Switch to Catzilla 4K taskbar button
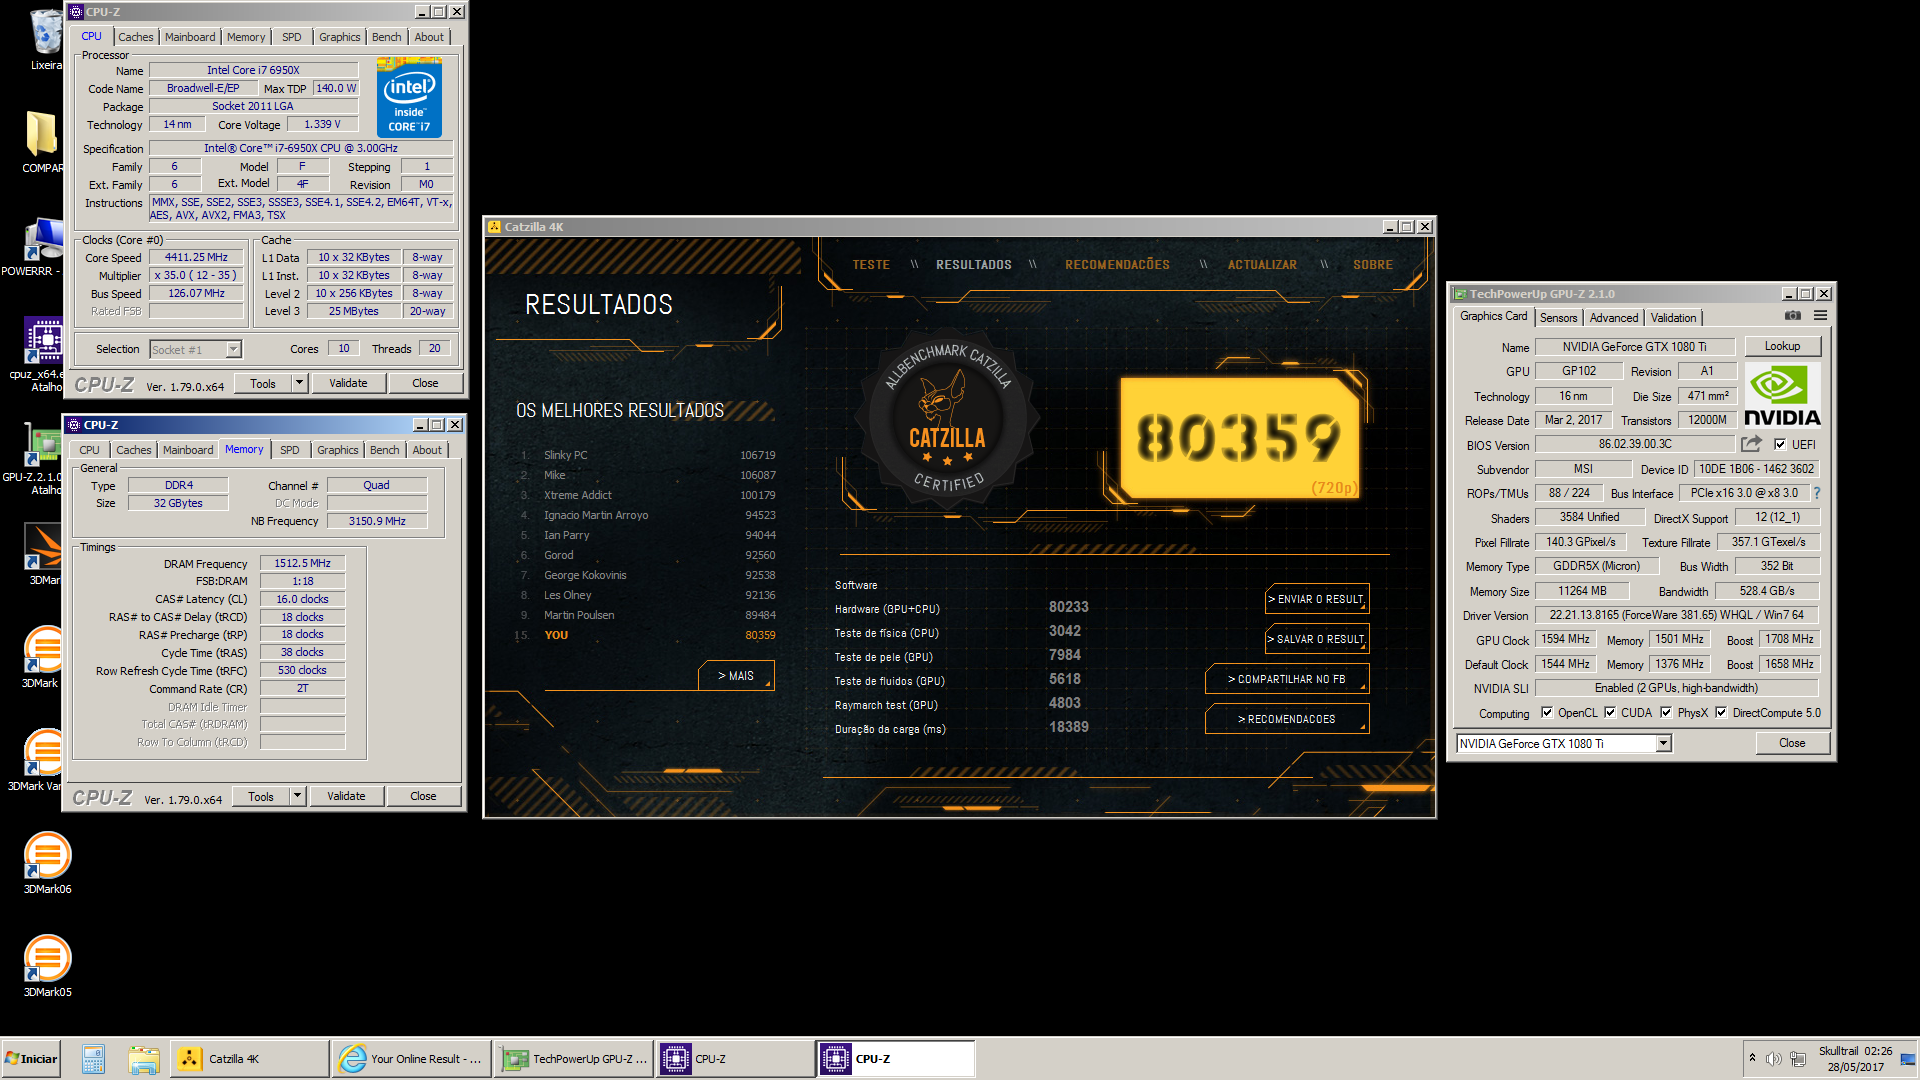1920x1080 pixels. click(250, 1059)
